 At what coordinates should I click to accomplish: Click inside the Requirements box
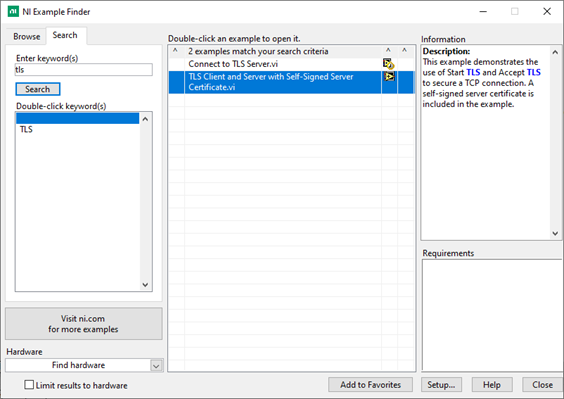pyautogui.click(x=492, y=315)
